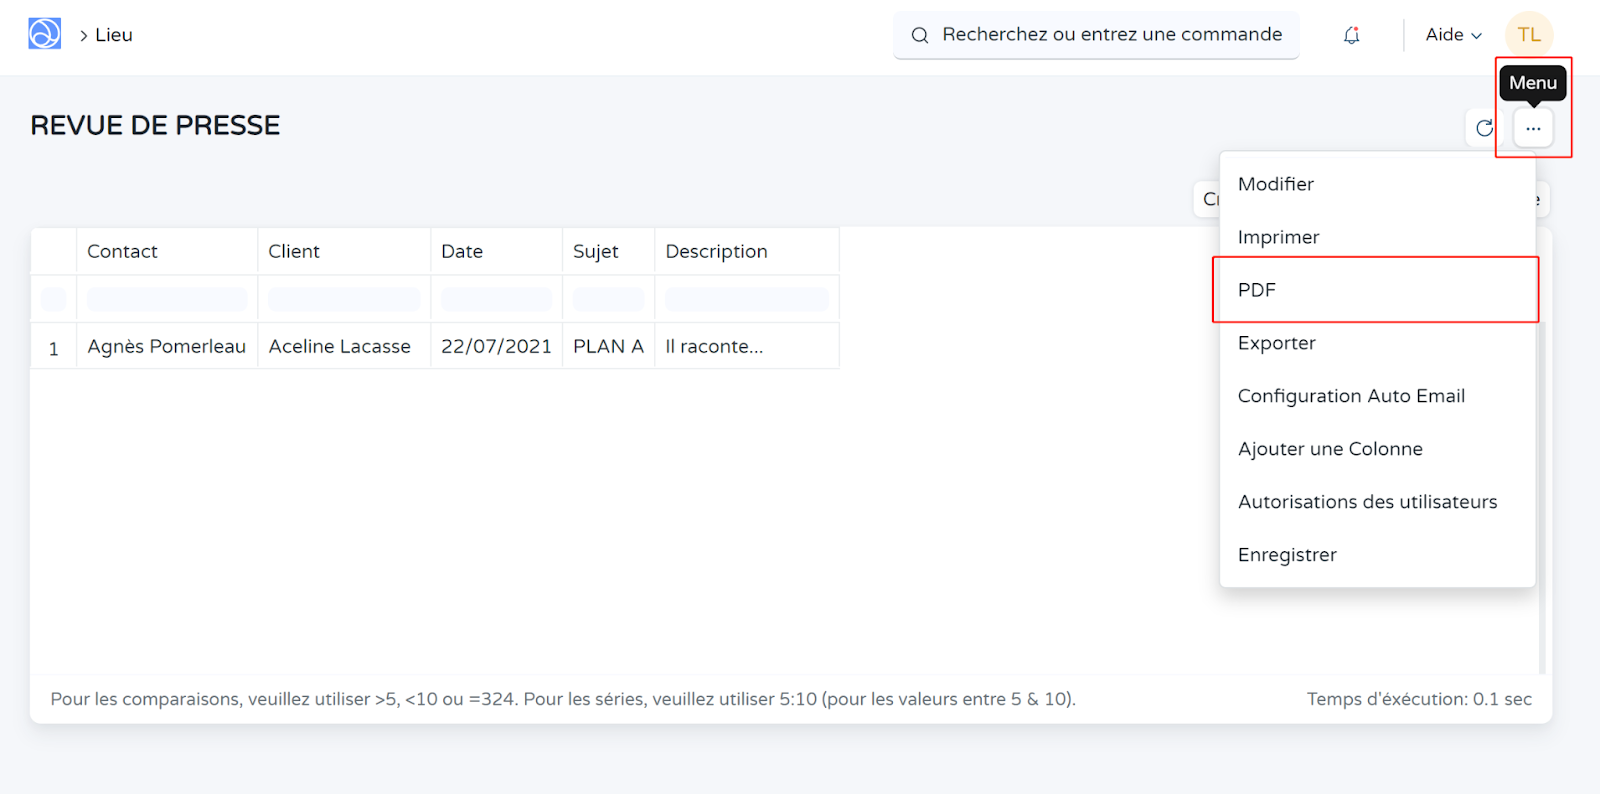Select Ajouter une Colonne
This screenshot has height=794, width=1600.
point(1330,449)
